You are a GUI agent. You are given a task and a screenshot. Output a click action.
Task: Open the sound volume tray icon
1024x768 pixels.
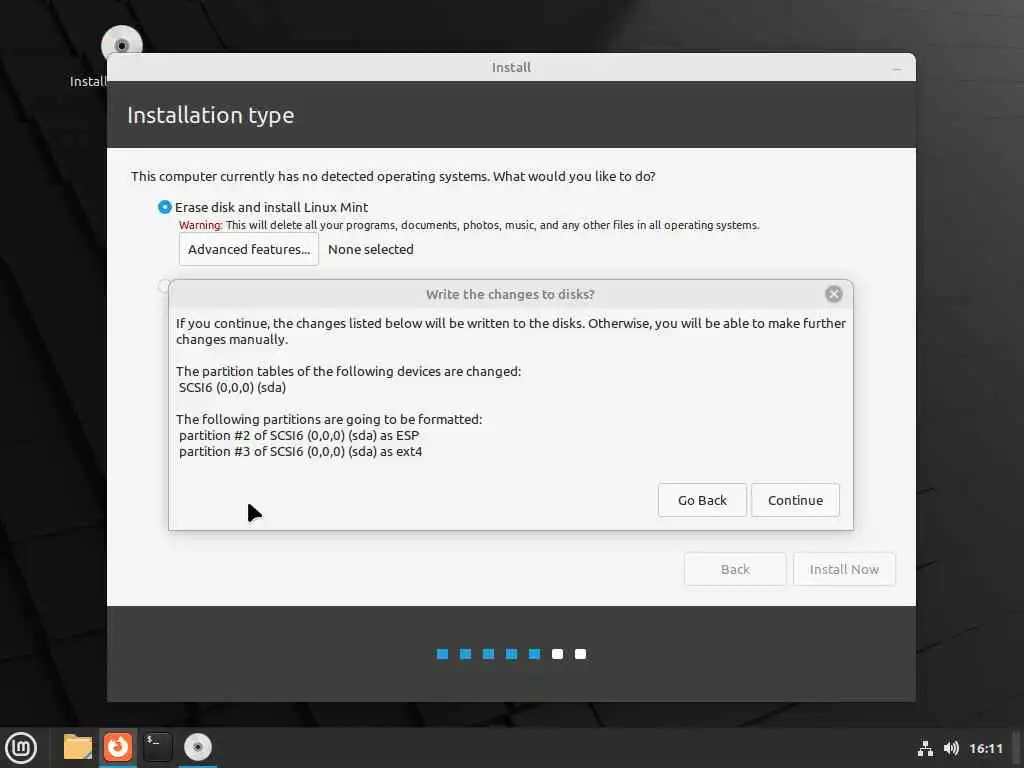pyautogui.click(x=951, y=748)
